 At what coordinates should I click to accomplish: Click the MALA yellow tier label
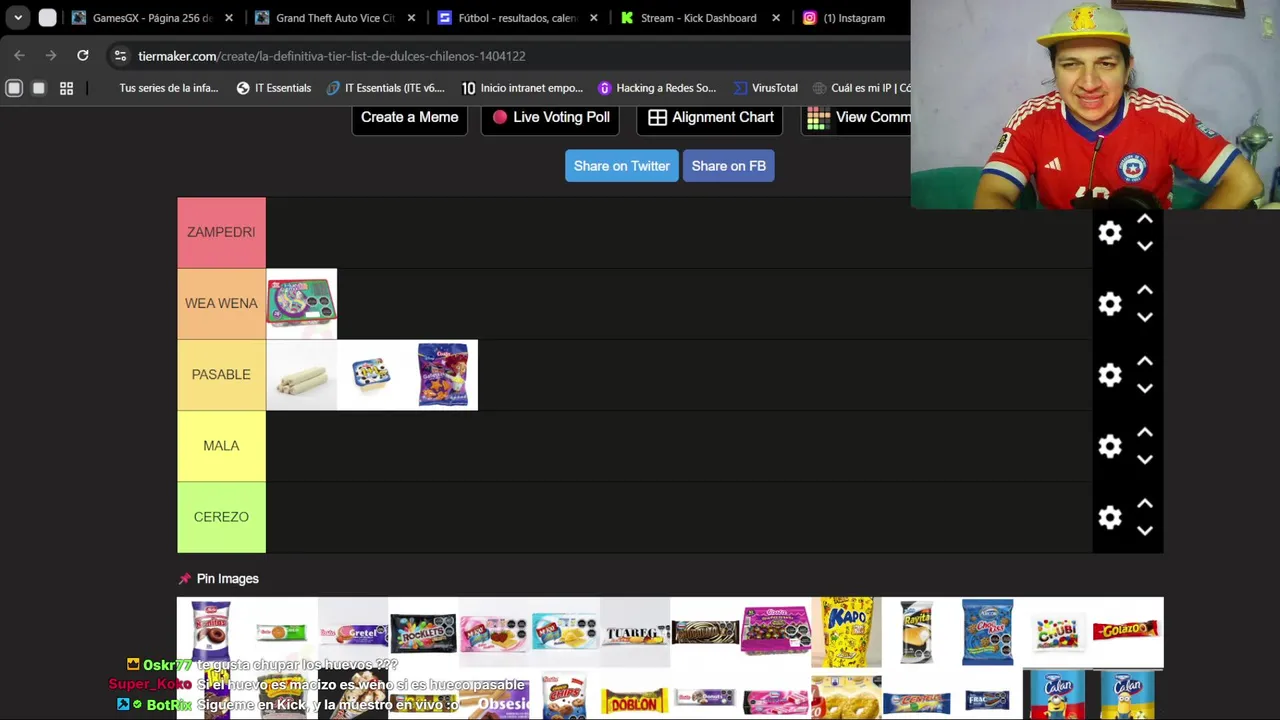(x=221, y=445)
